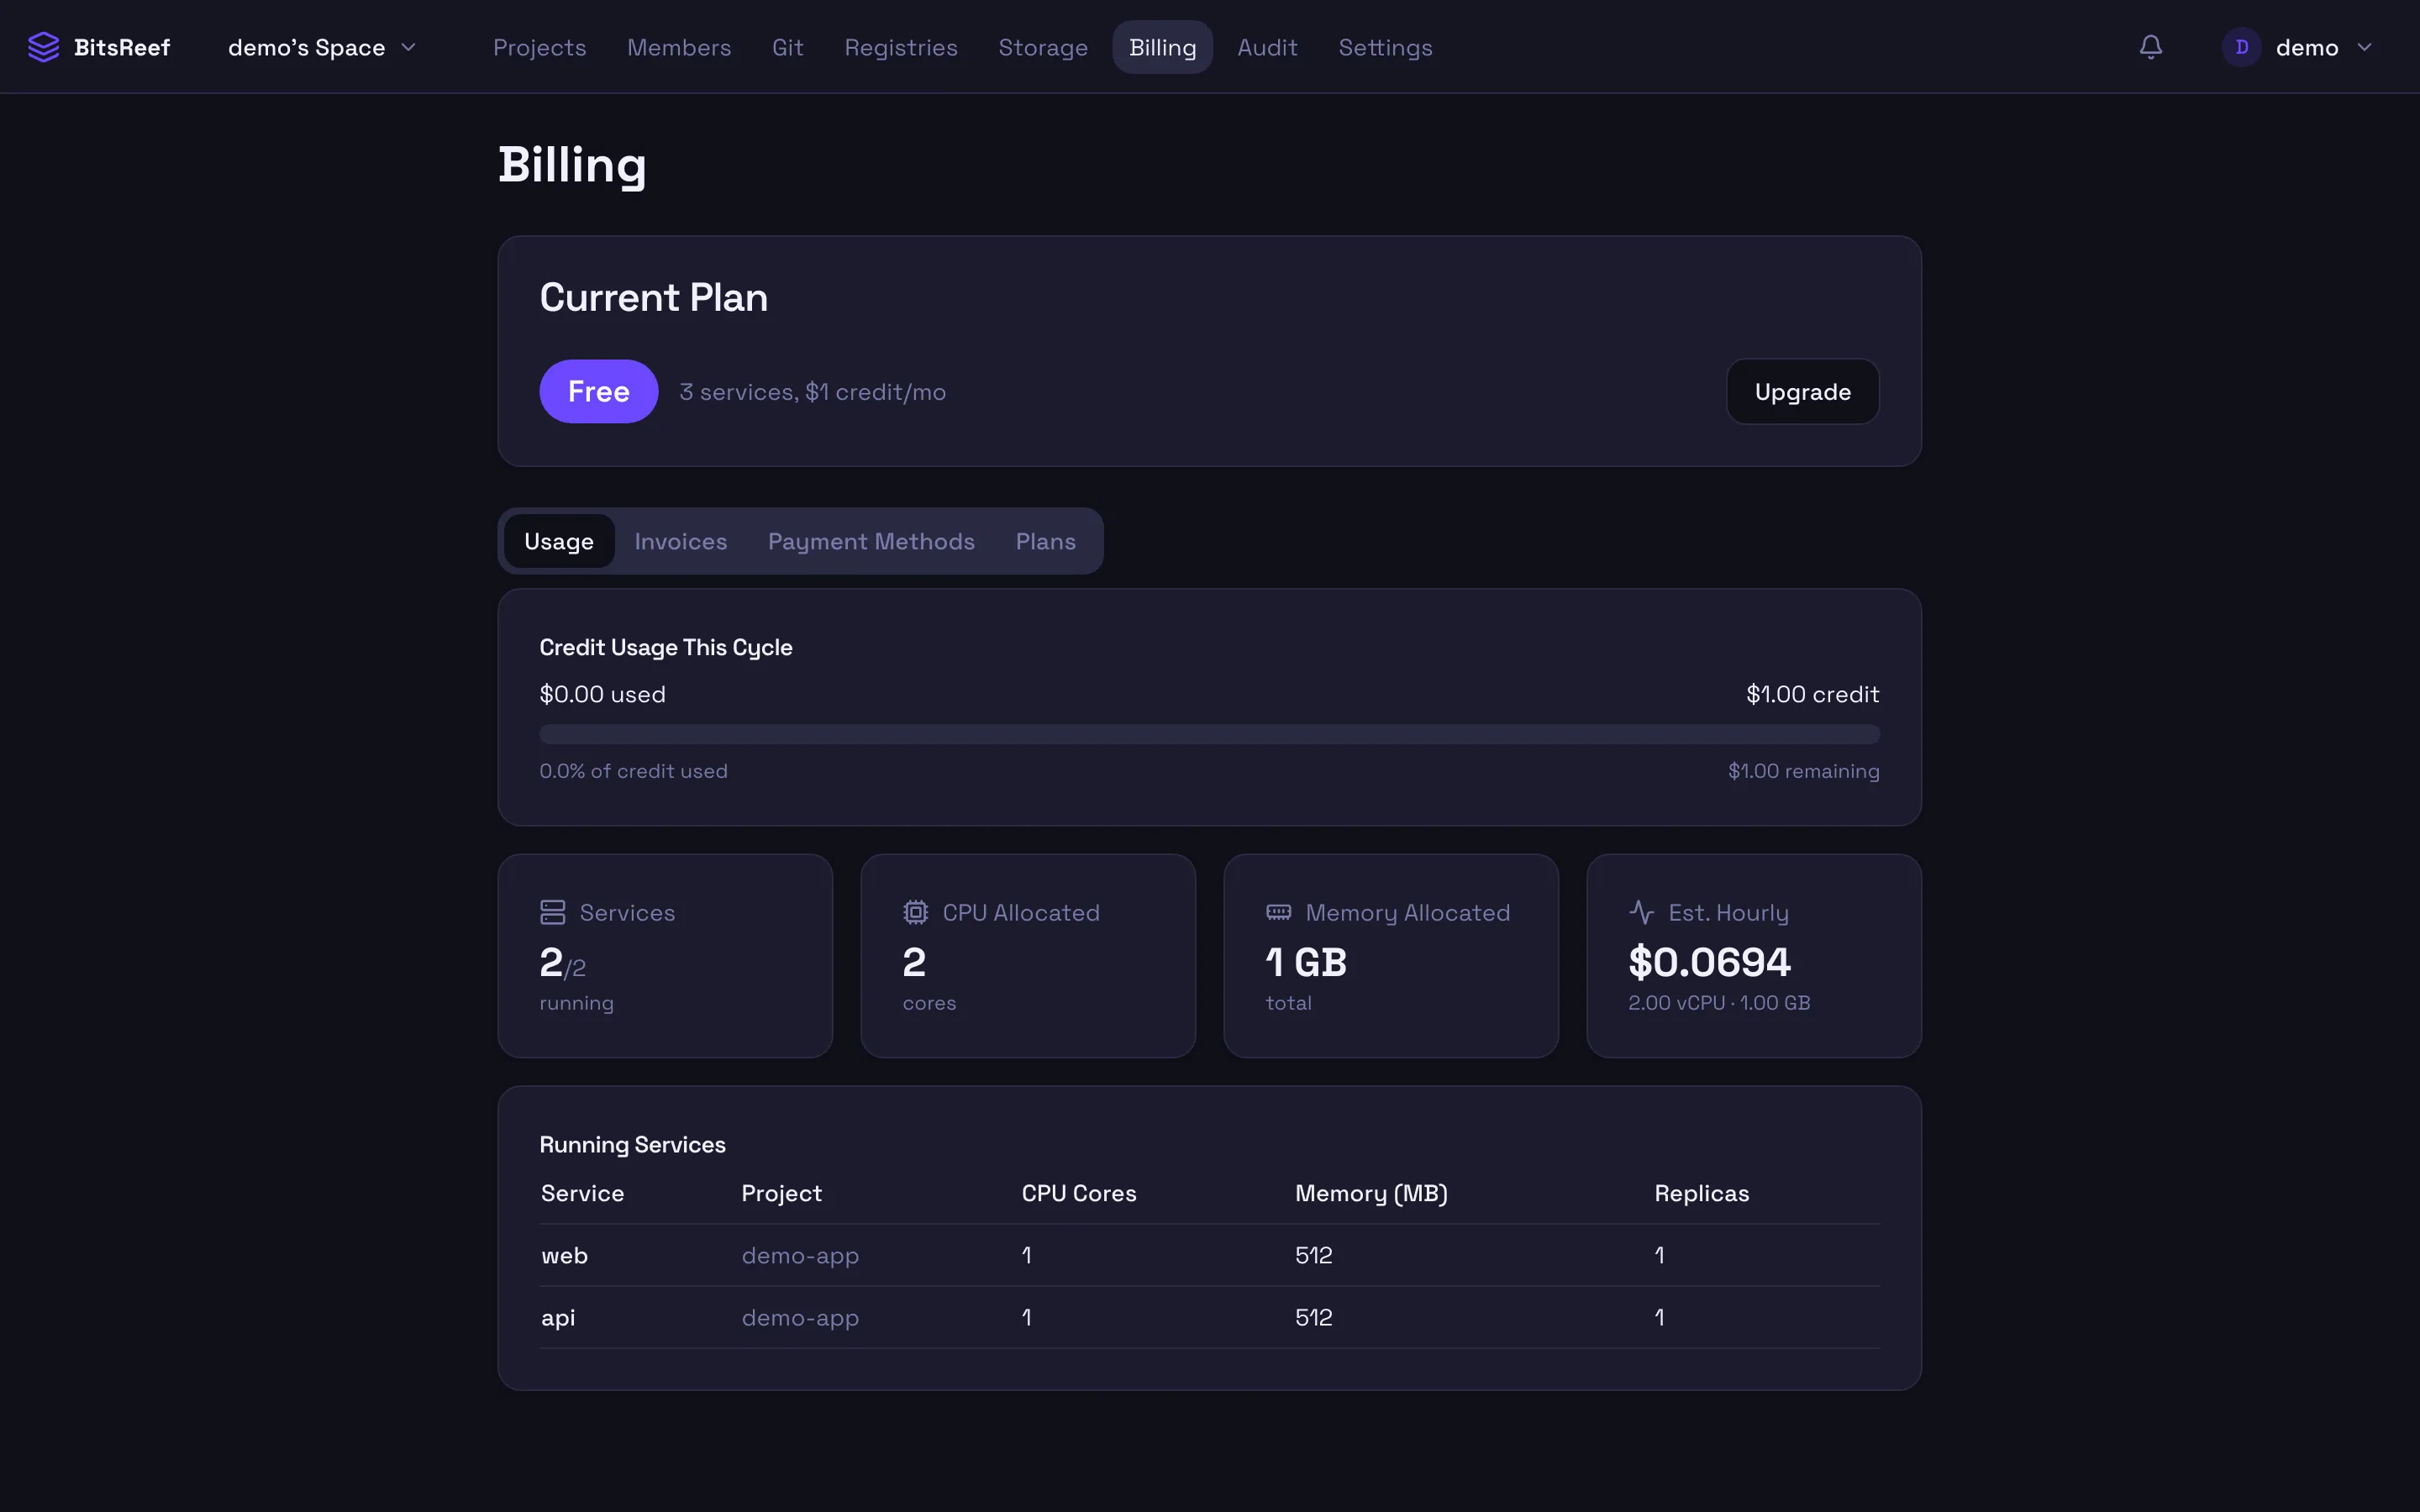
Task: Click the $1.00 remaining label
Action: tap(1803, 771)
